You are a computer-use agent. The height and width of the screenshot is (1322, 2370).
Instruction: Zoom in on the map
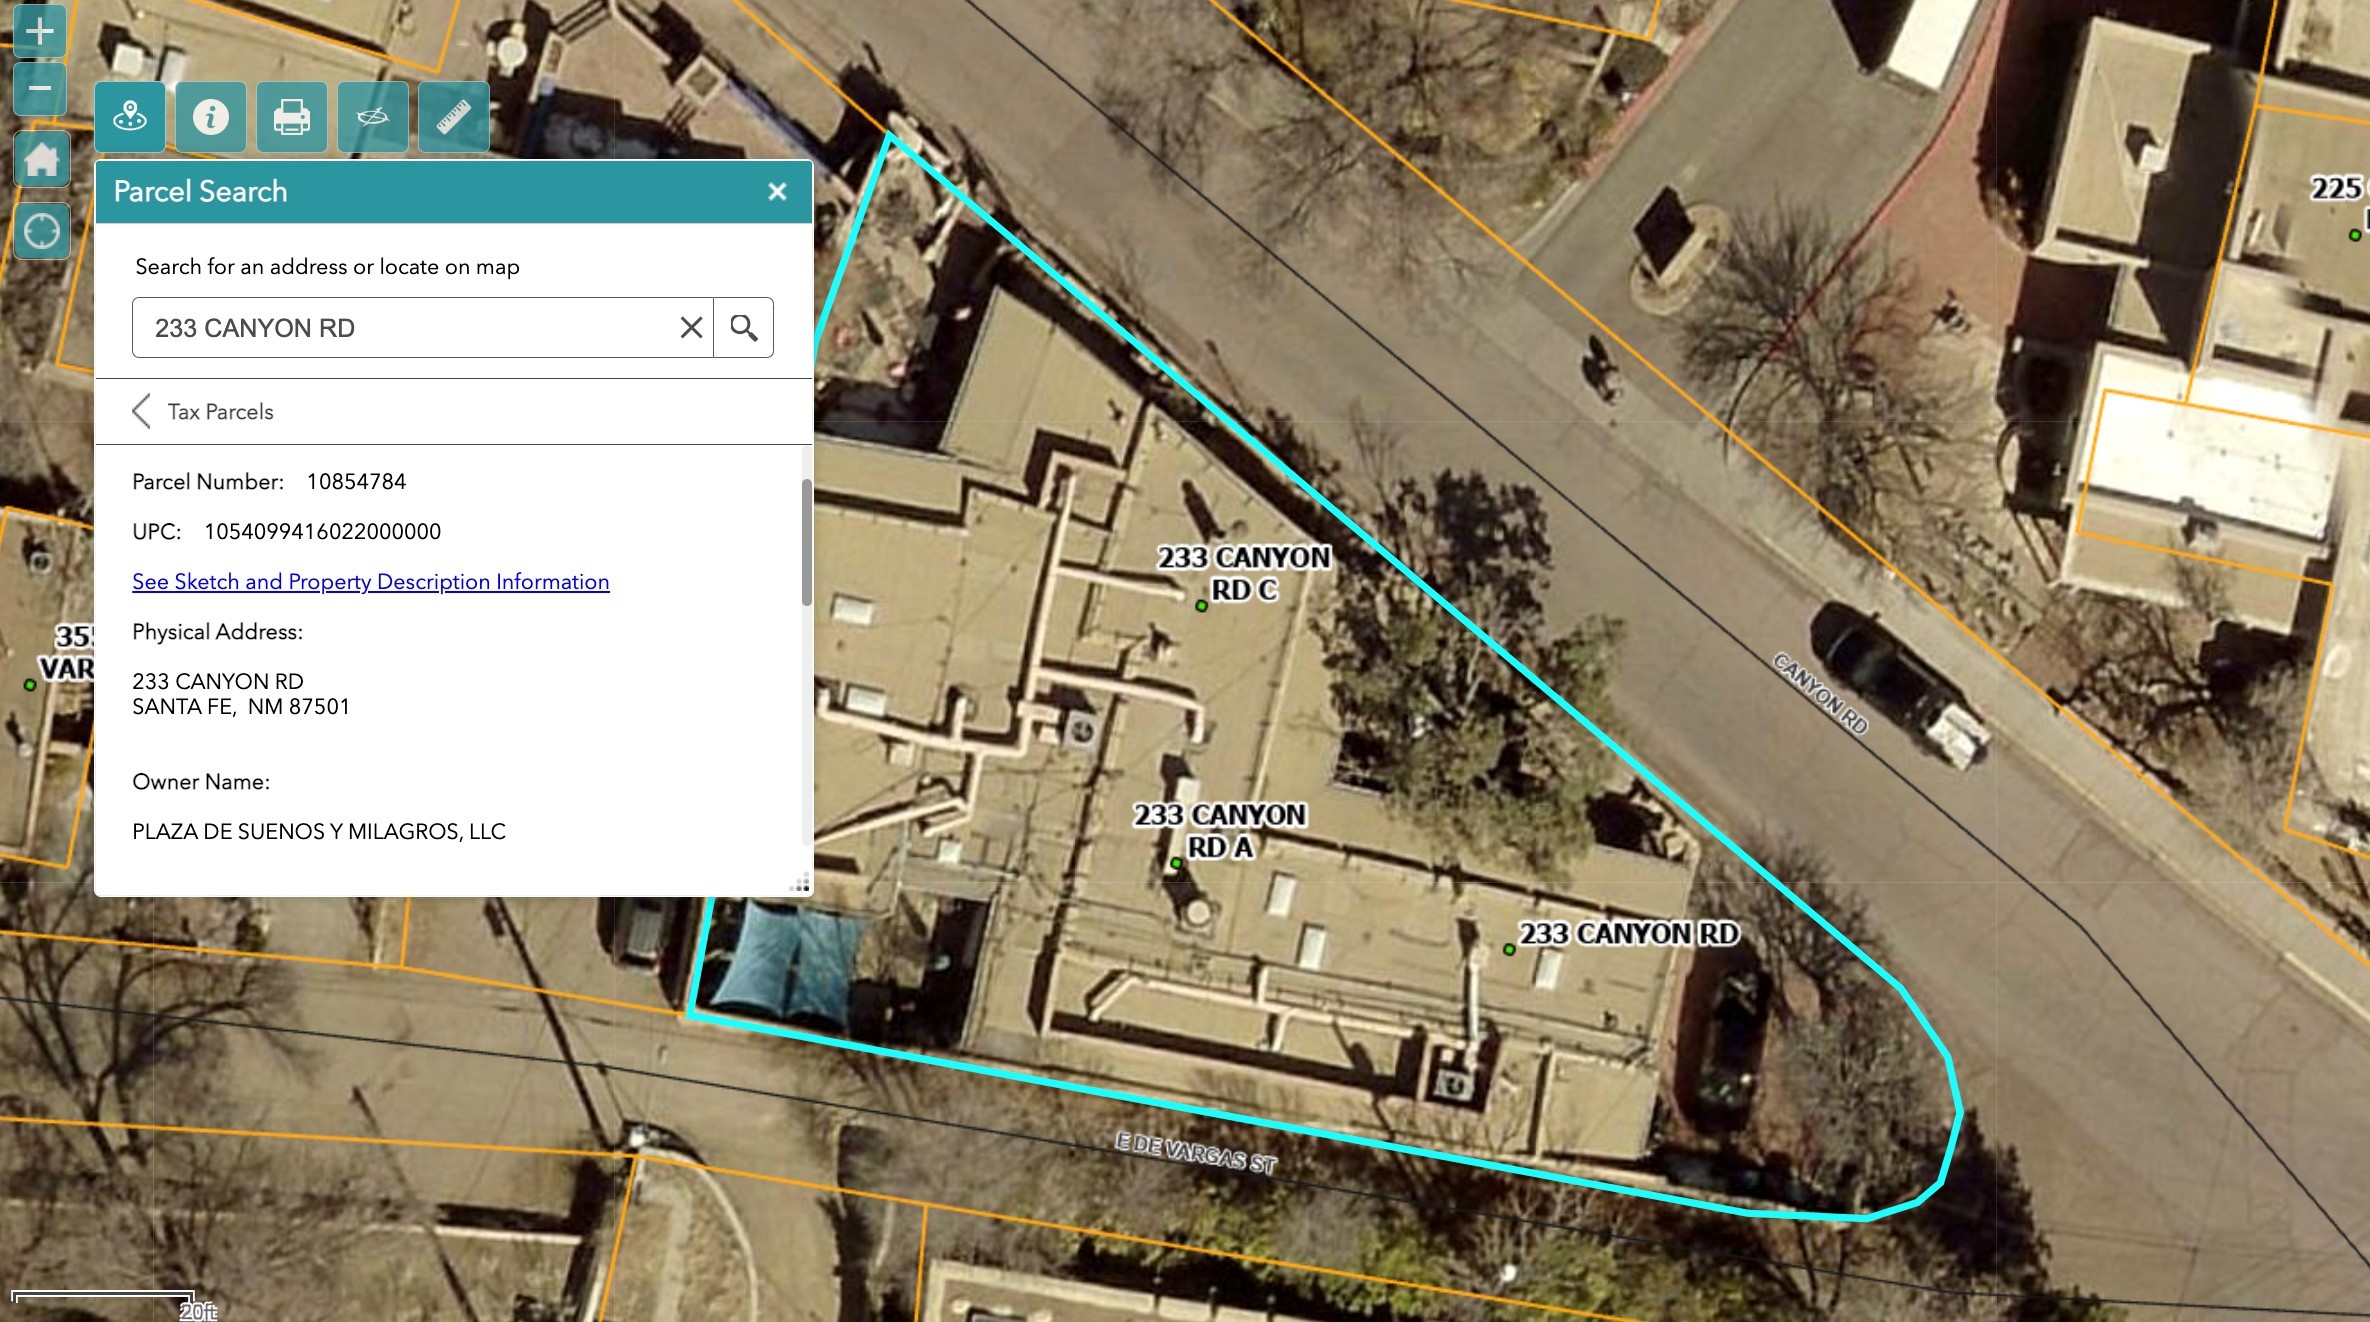pos(40,31)
